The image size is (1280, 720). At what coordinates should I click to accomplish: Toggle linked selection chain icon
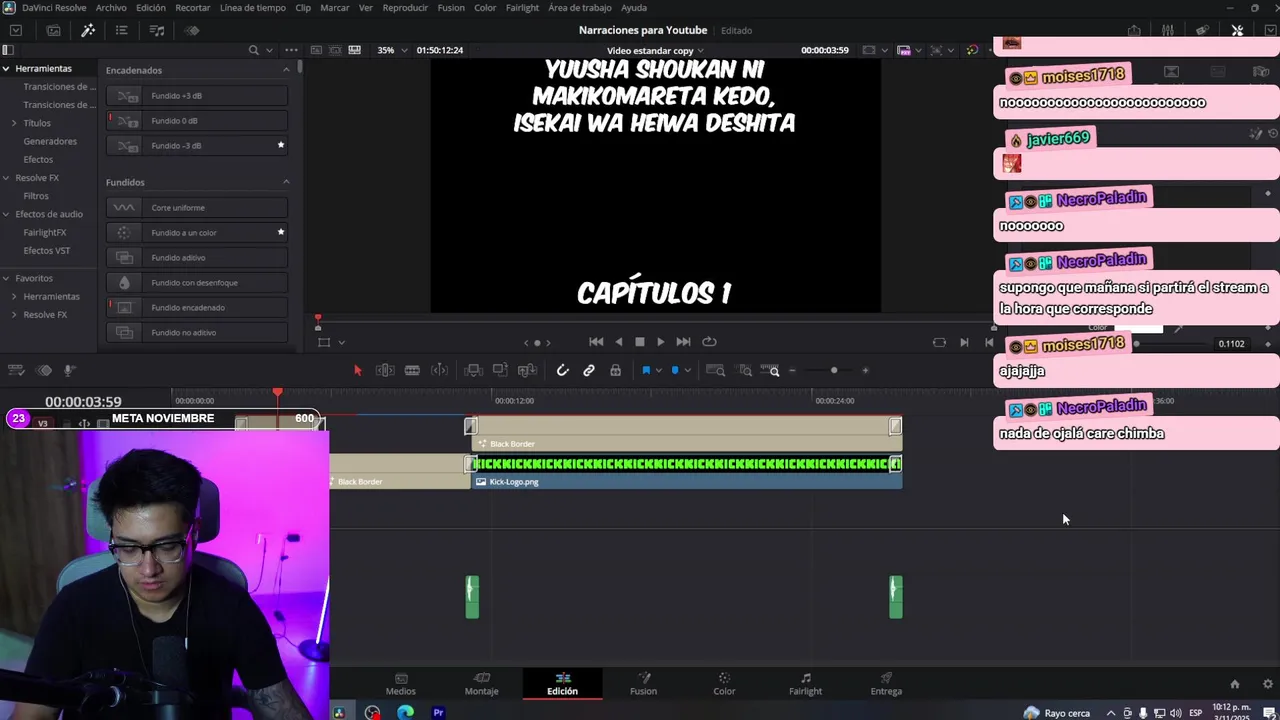coord(589,370)
